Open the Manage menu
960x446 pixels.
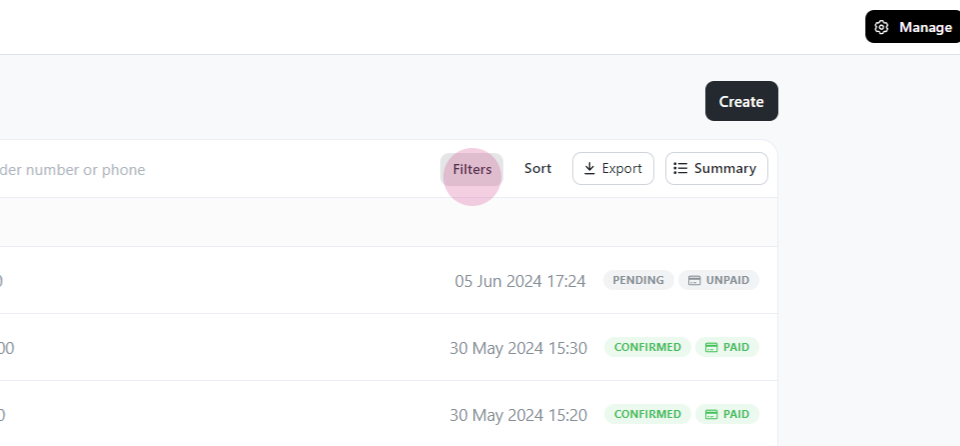click(x=913, y=27)
